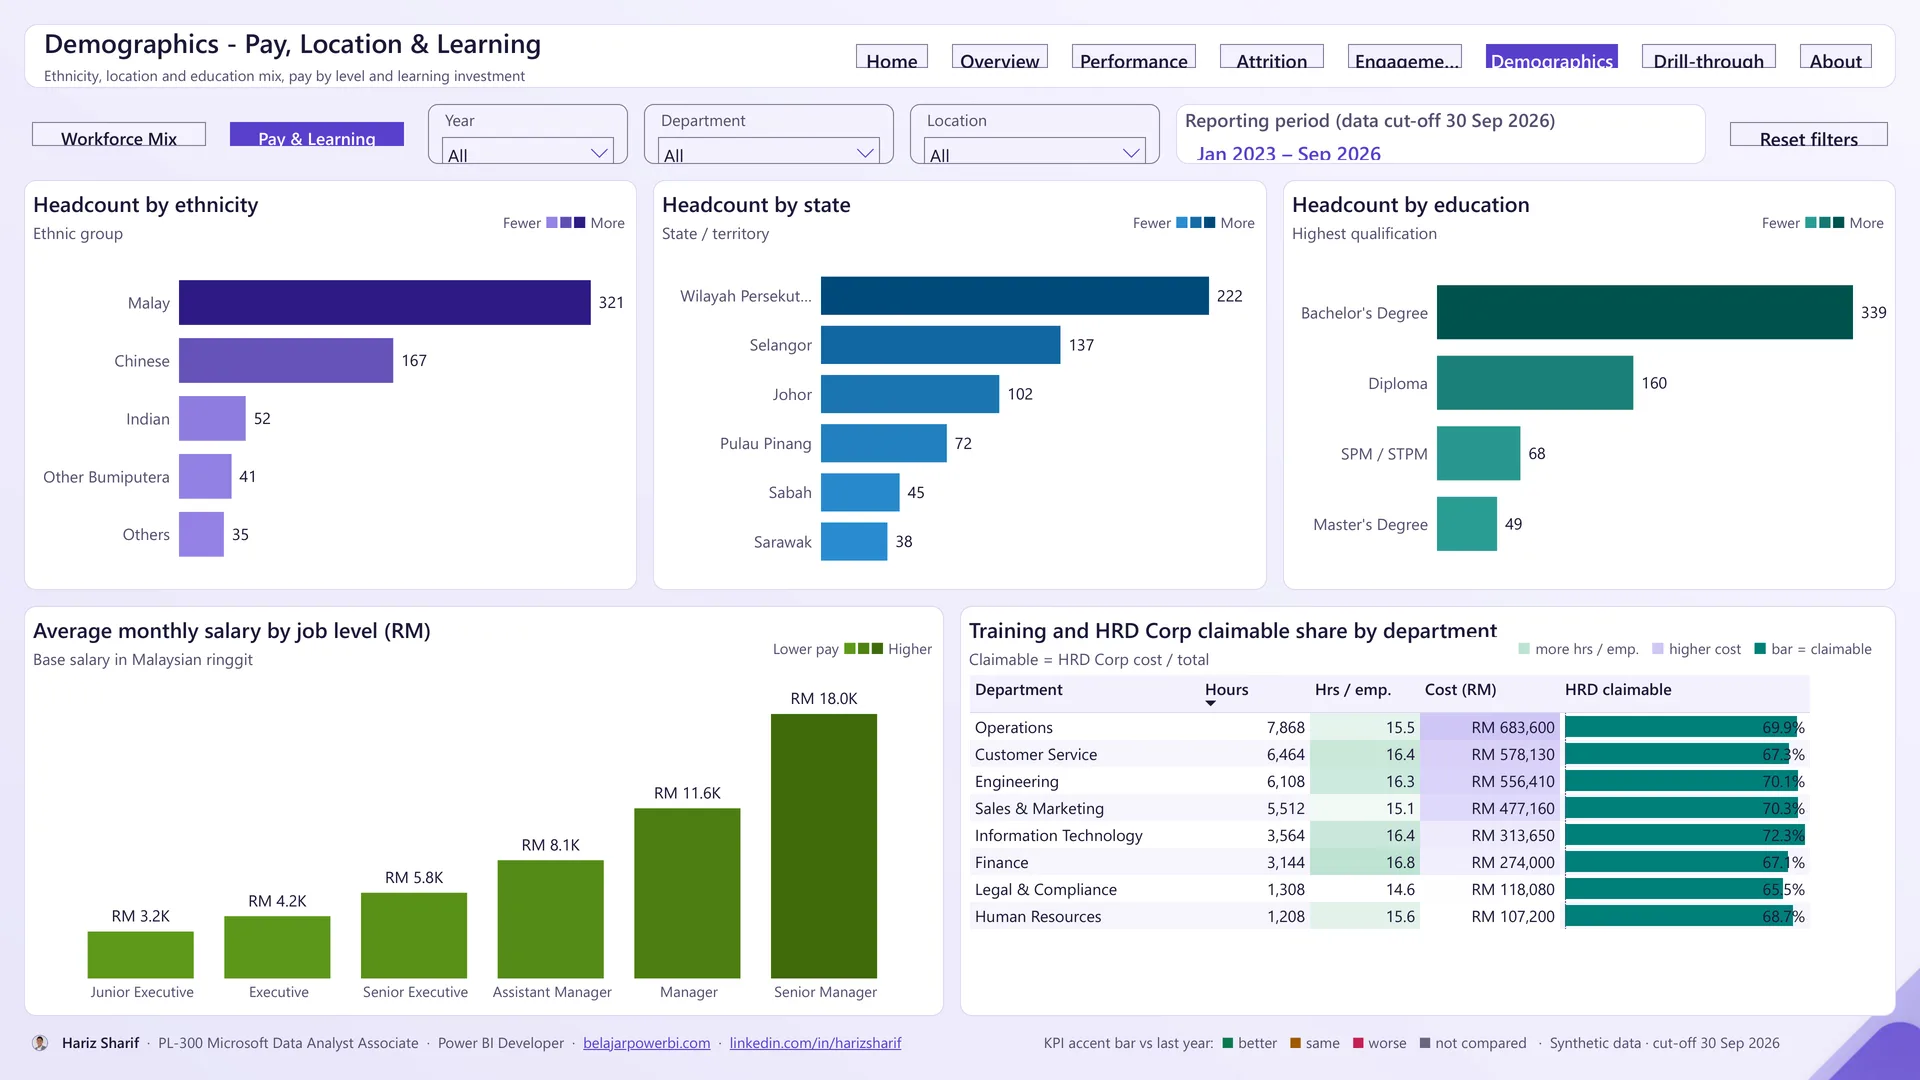1920x1080 pixels.
Task: Click Hariz Sharif profile avatar
Action: [40, 1043]
